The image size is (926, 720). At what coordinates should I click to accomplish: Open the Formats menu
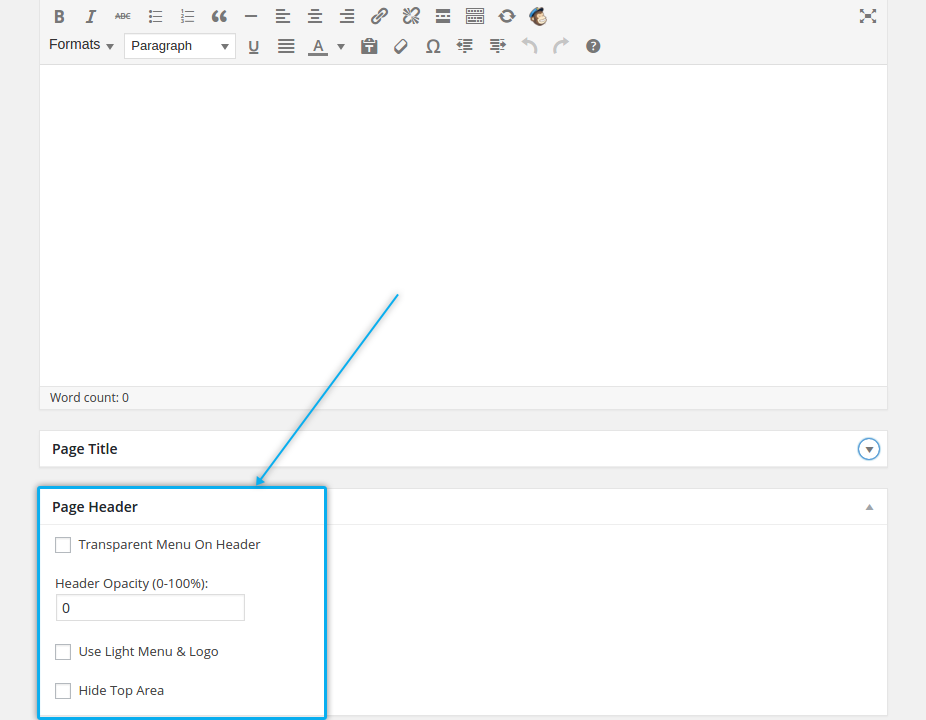point(81,45)
